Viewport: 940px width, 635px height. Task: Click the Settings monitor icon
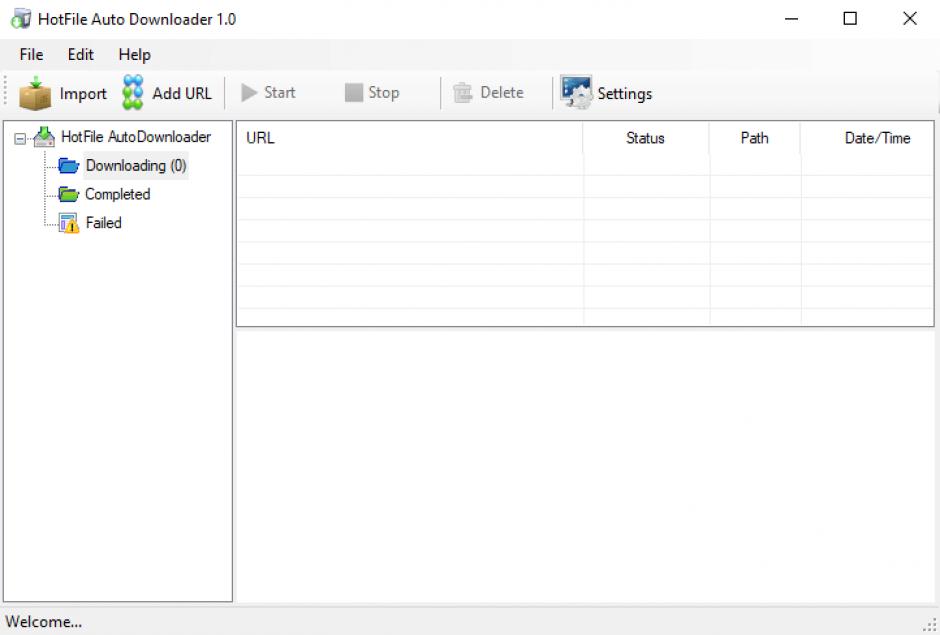576,92
